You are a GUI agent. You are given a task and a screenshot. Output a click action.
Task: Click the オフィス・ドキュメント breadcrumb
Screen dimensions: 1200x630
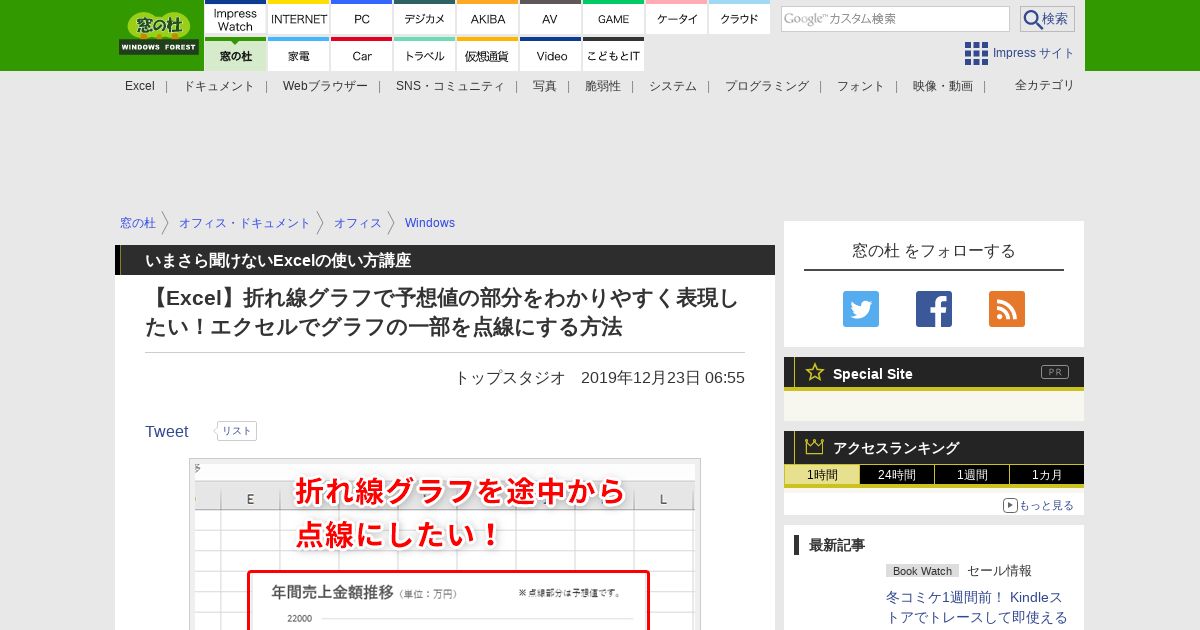[245, 223]
